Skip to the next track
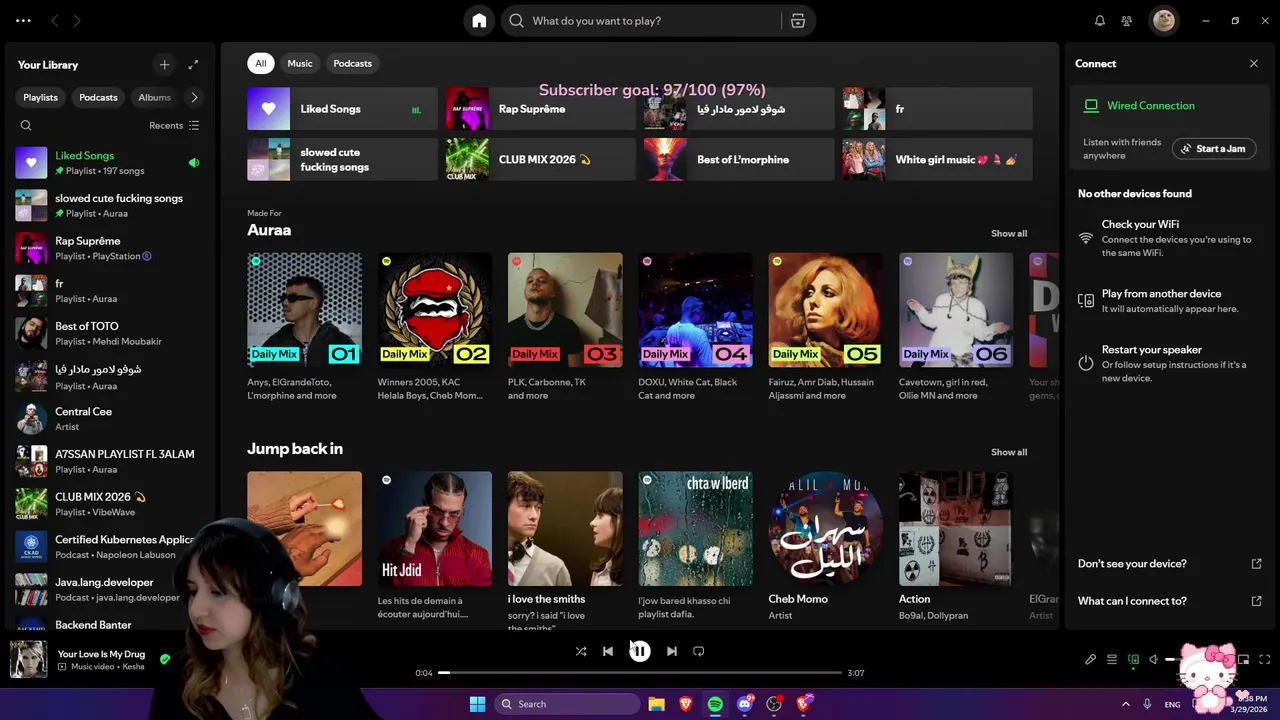The image size is (1280, 720). coord(672,651)
